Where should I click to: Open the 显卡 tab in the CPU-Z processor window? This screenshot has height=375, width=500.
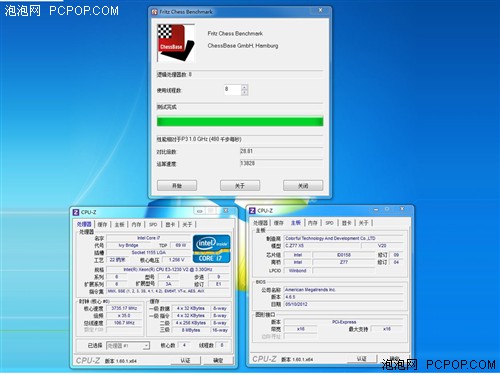click(170, 225)
